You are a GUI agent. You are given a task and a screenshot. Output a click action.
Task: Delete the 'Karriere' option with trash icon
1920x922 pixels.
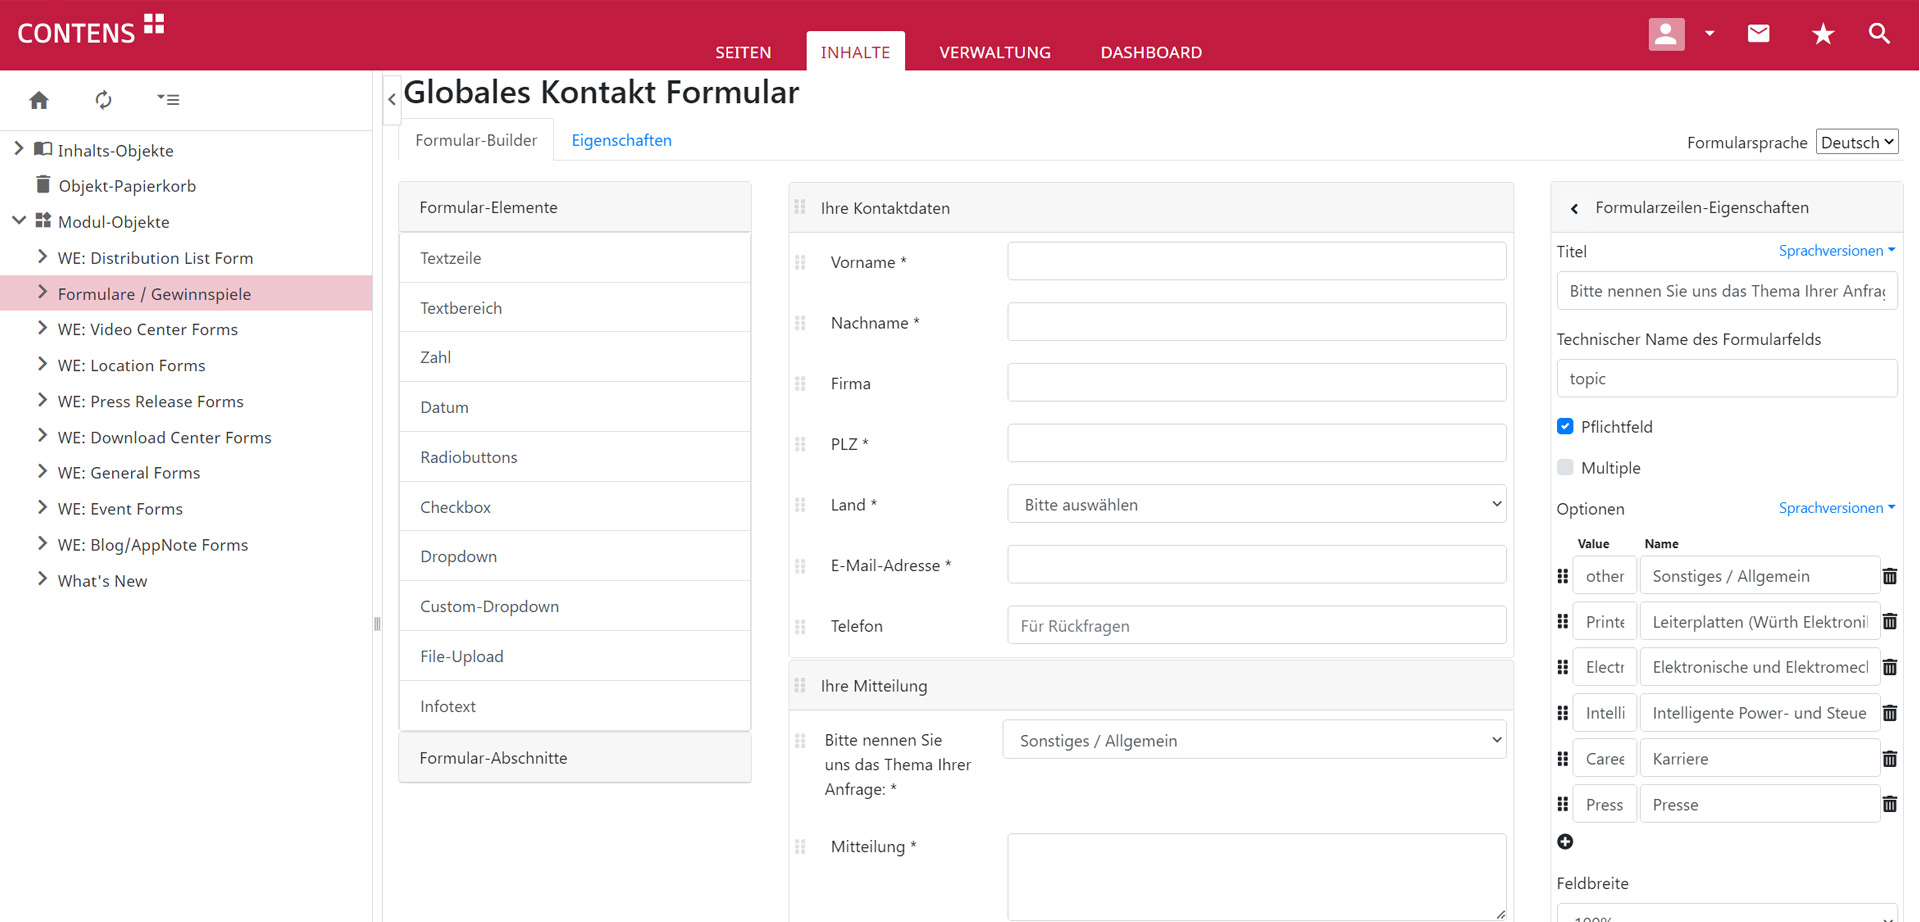1889,759
